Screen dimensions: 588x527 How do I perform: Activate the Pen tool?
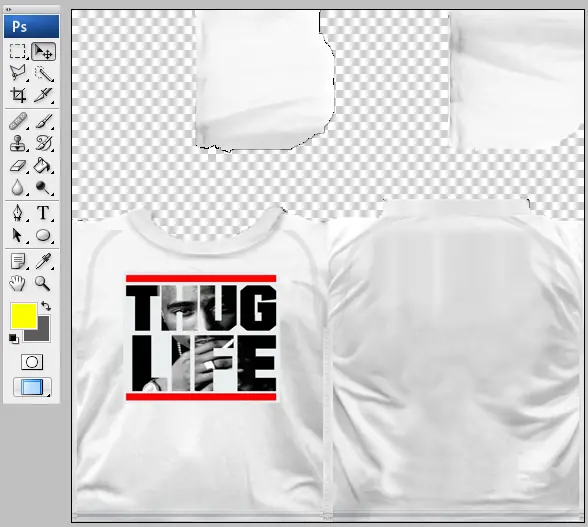(x=18, y=213)
